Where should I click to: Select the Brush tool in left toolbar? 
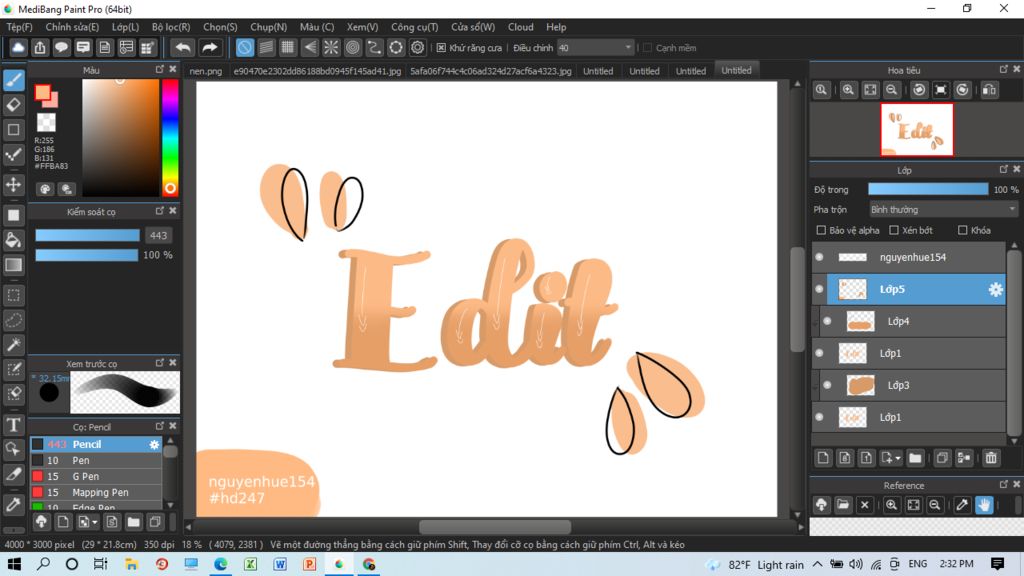click(x=14, y=80)
